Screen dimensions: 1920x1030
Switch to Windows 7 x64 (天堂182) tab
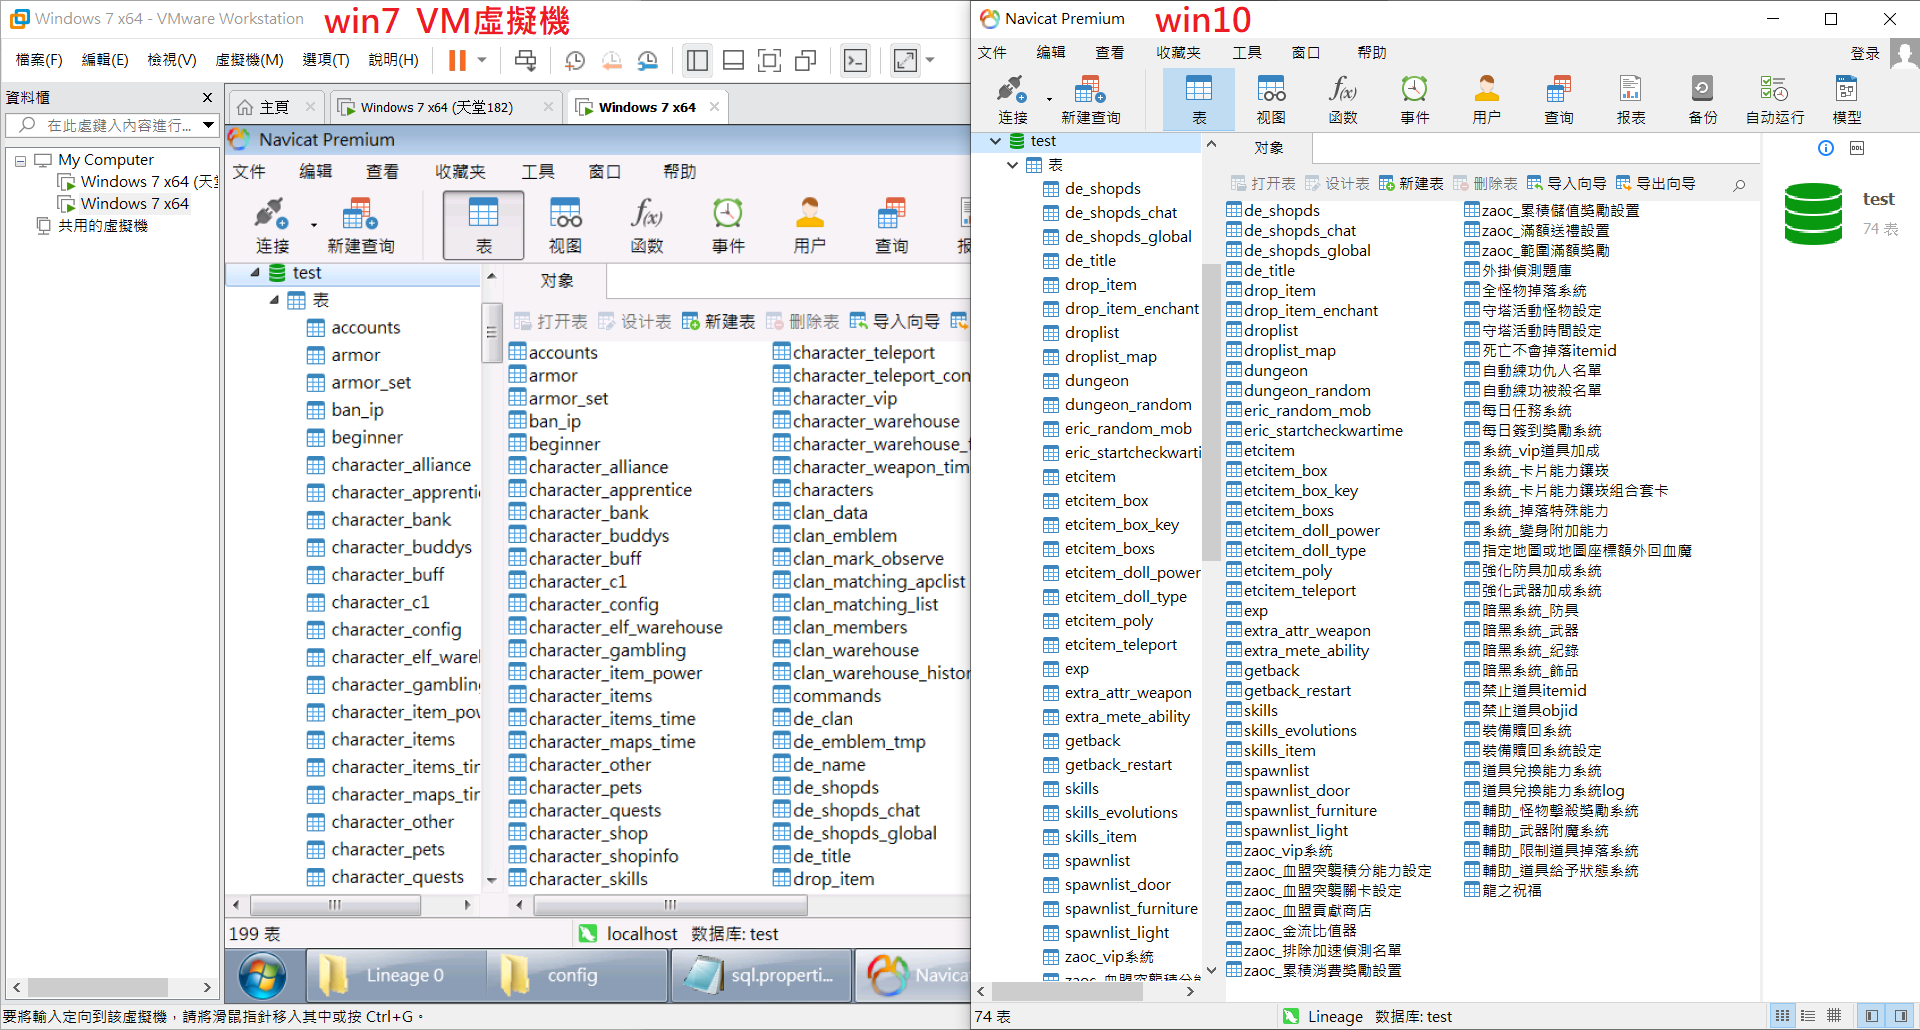tap(436, 107)
